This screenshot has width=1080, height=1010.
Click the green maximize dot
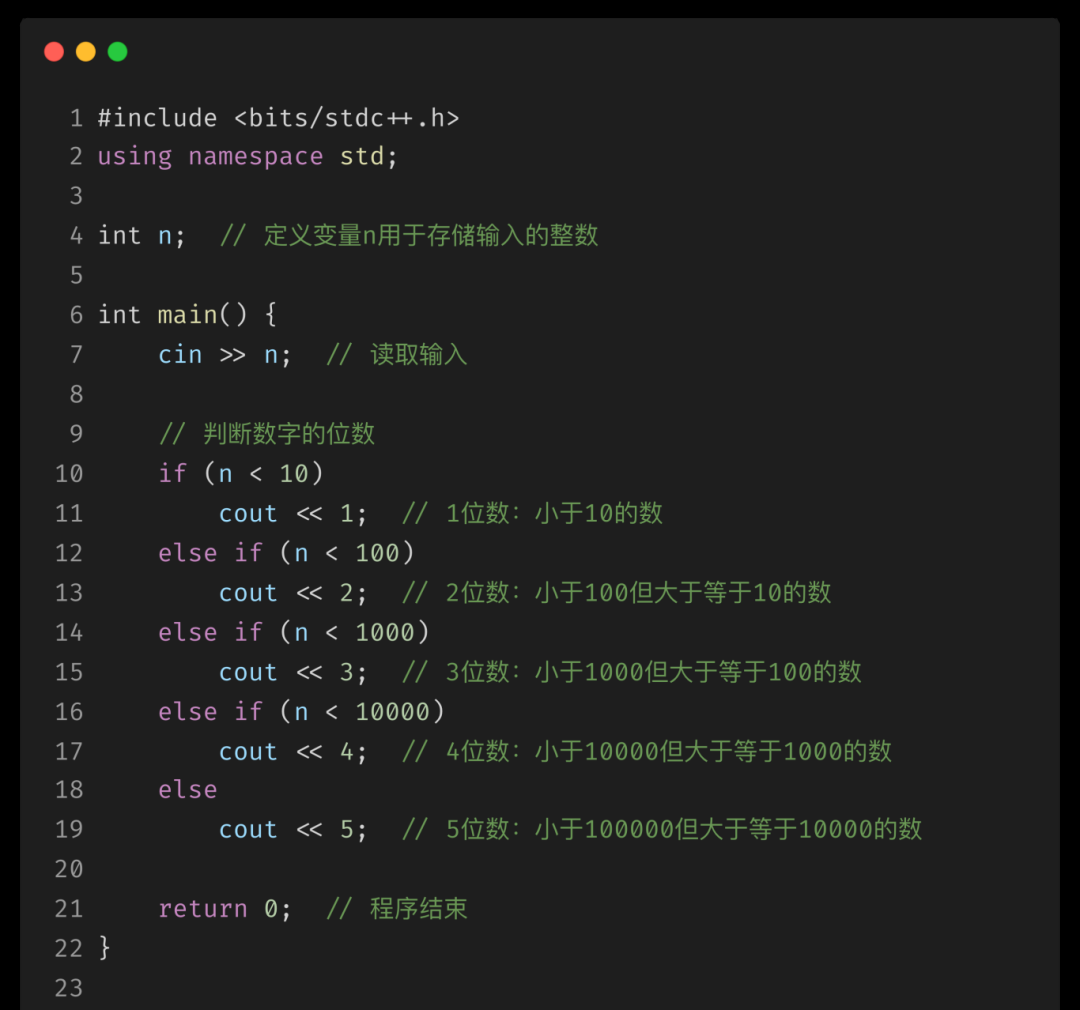pyautogui.click(x=118, y=52)
